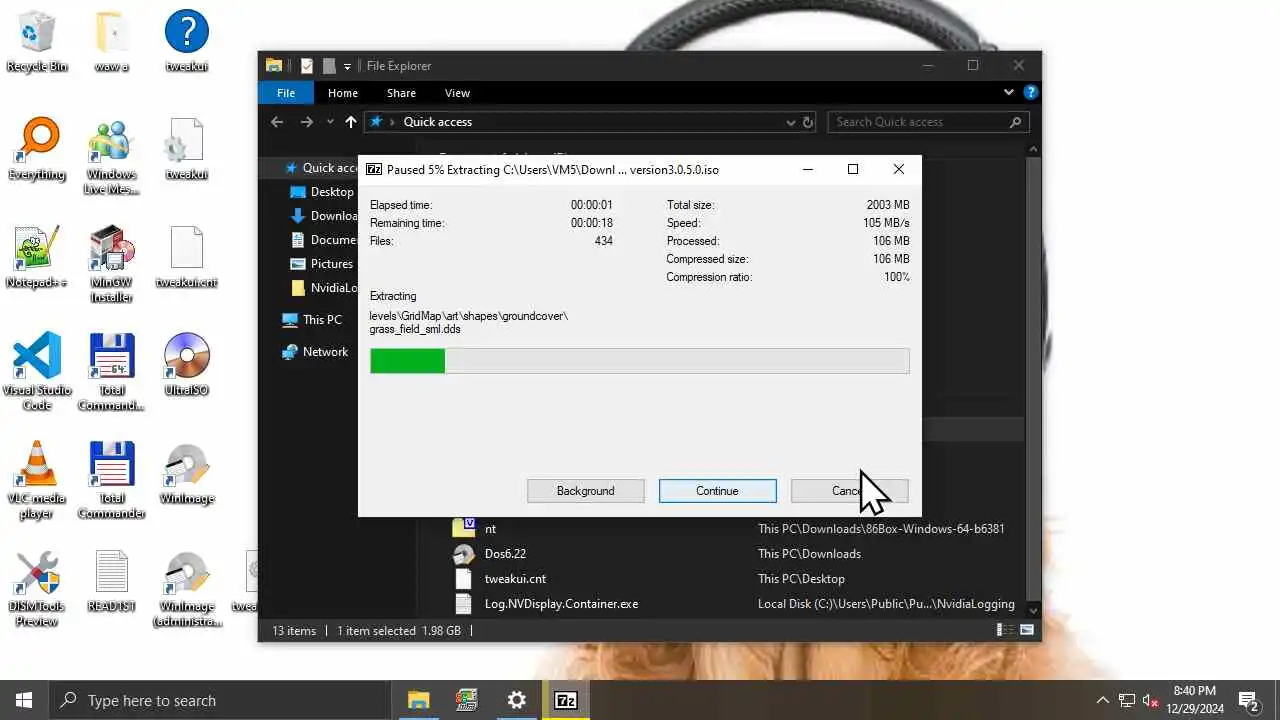Image resolution: width=1280 pixels, height=720 pixels.
Task: Launch the Everything search icon
Action: (x=37, y=149)
